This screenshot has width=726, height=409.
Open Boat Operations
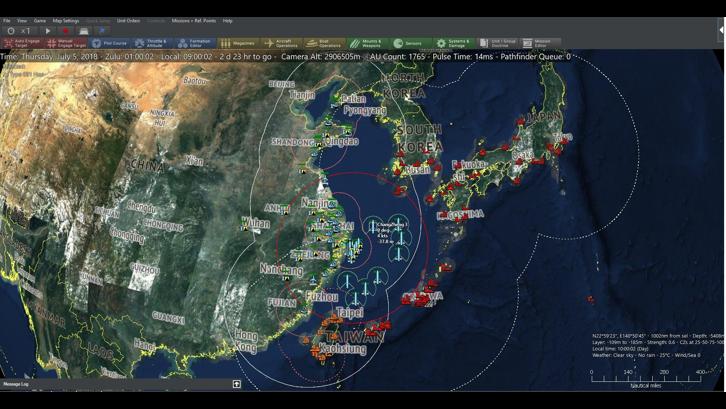tap(325, 44)
